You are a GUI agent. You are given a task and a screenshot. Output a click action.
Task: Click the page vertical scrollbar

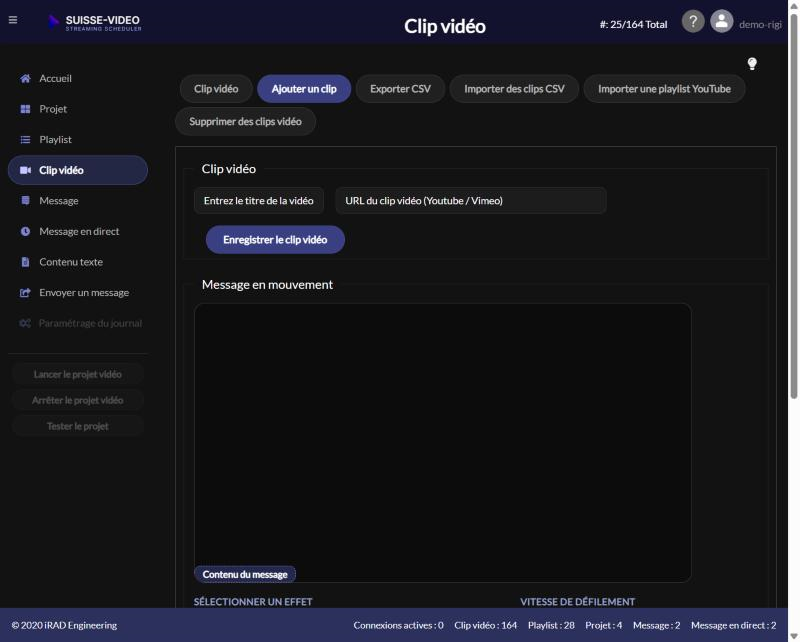click(x=794, y=204)
